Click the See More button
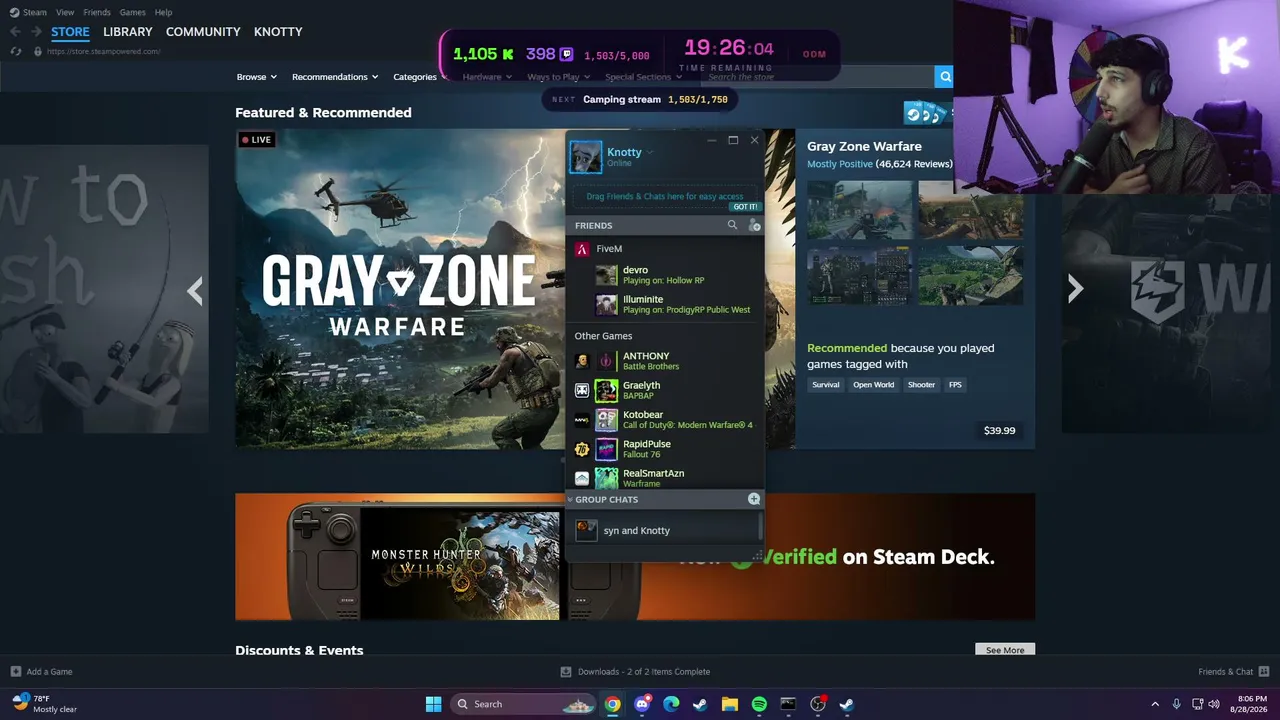 (x=1005, y=650)
